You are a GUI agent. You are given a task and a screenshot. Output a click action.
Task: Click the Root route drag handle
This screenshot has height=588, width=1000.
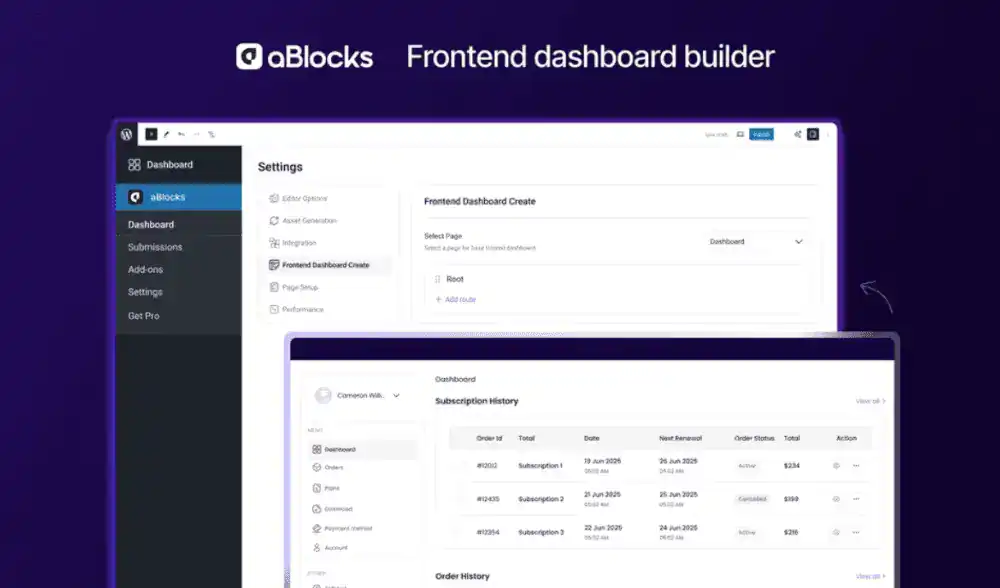(437, 280)
